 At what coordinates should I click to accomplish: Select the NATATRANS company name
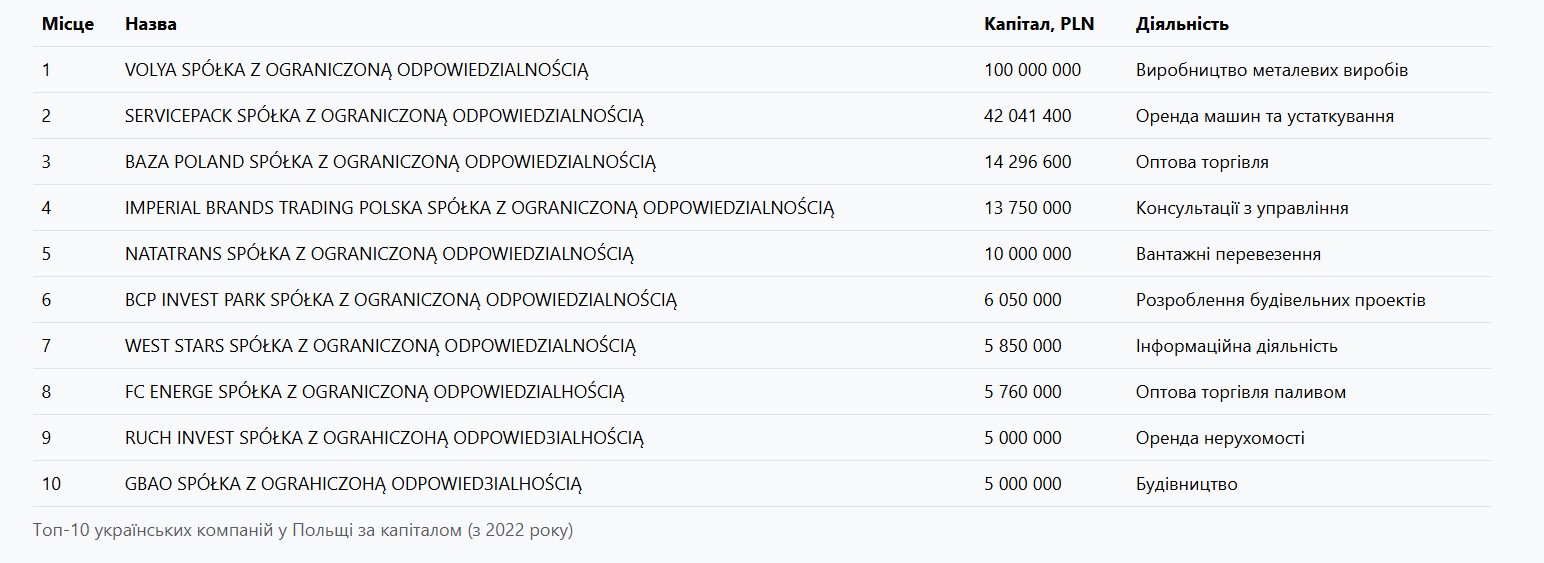(x=379, y=254)
